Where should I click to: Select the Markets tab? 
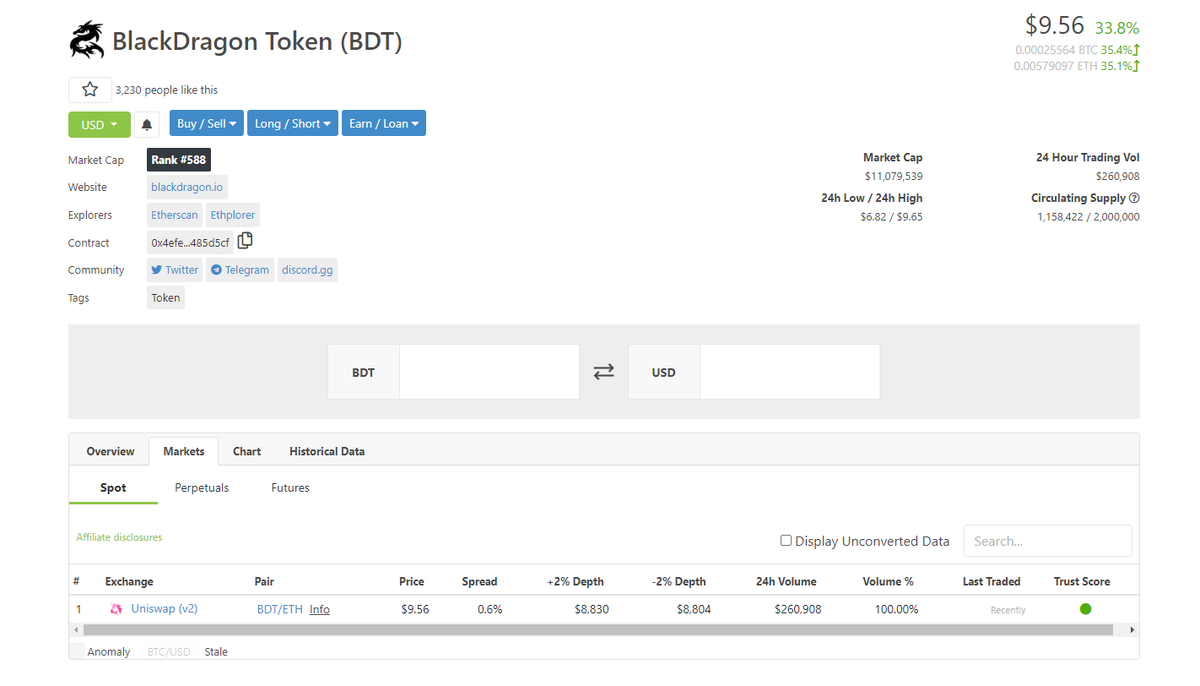tap(184, 451)
